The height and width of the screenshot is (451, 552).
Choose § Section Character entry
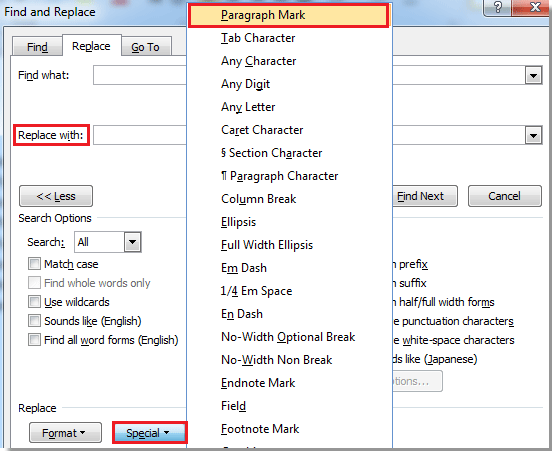[289, 153]
